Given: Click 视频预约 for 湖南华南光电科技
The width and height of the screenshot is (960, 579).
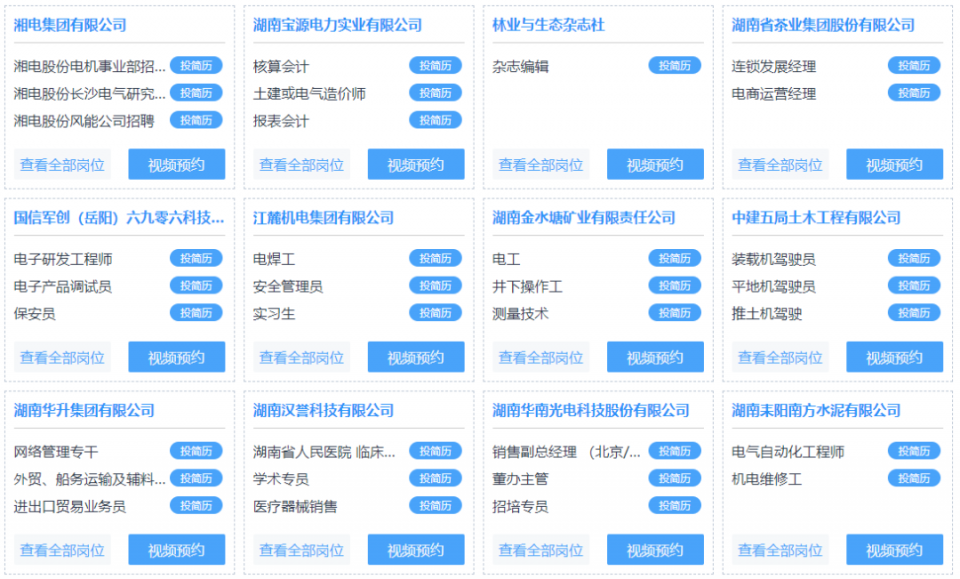Looking at the screenshot, I should (x=655, y=550).
